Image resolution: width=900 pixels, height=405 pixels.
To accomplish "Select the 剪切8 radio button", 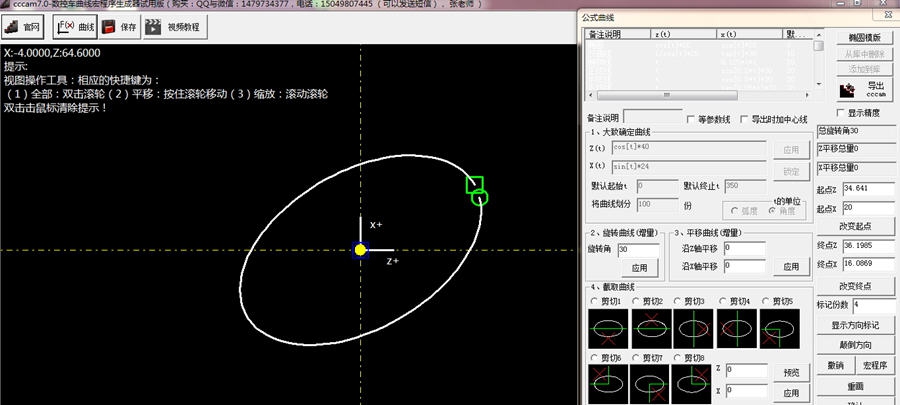I will 677,357.
